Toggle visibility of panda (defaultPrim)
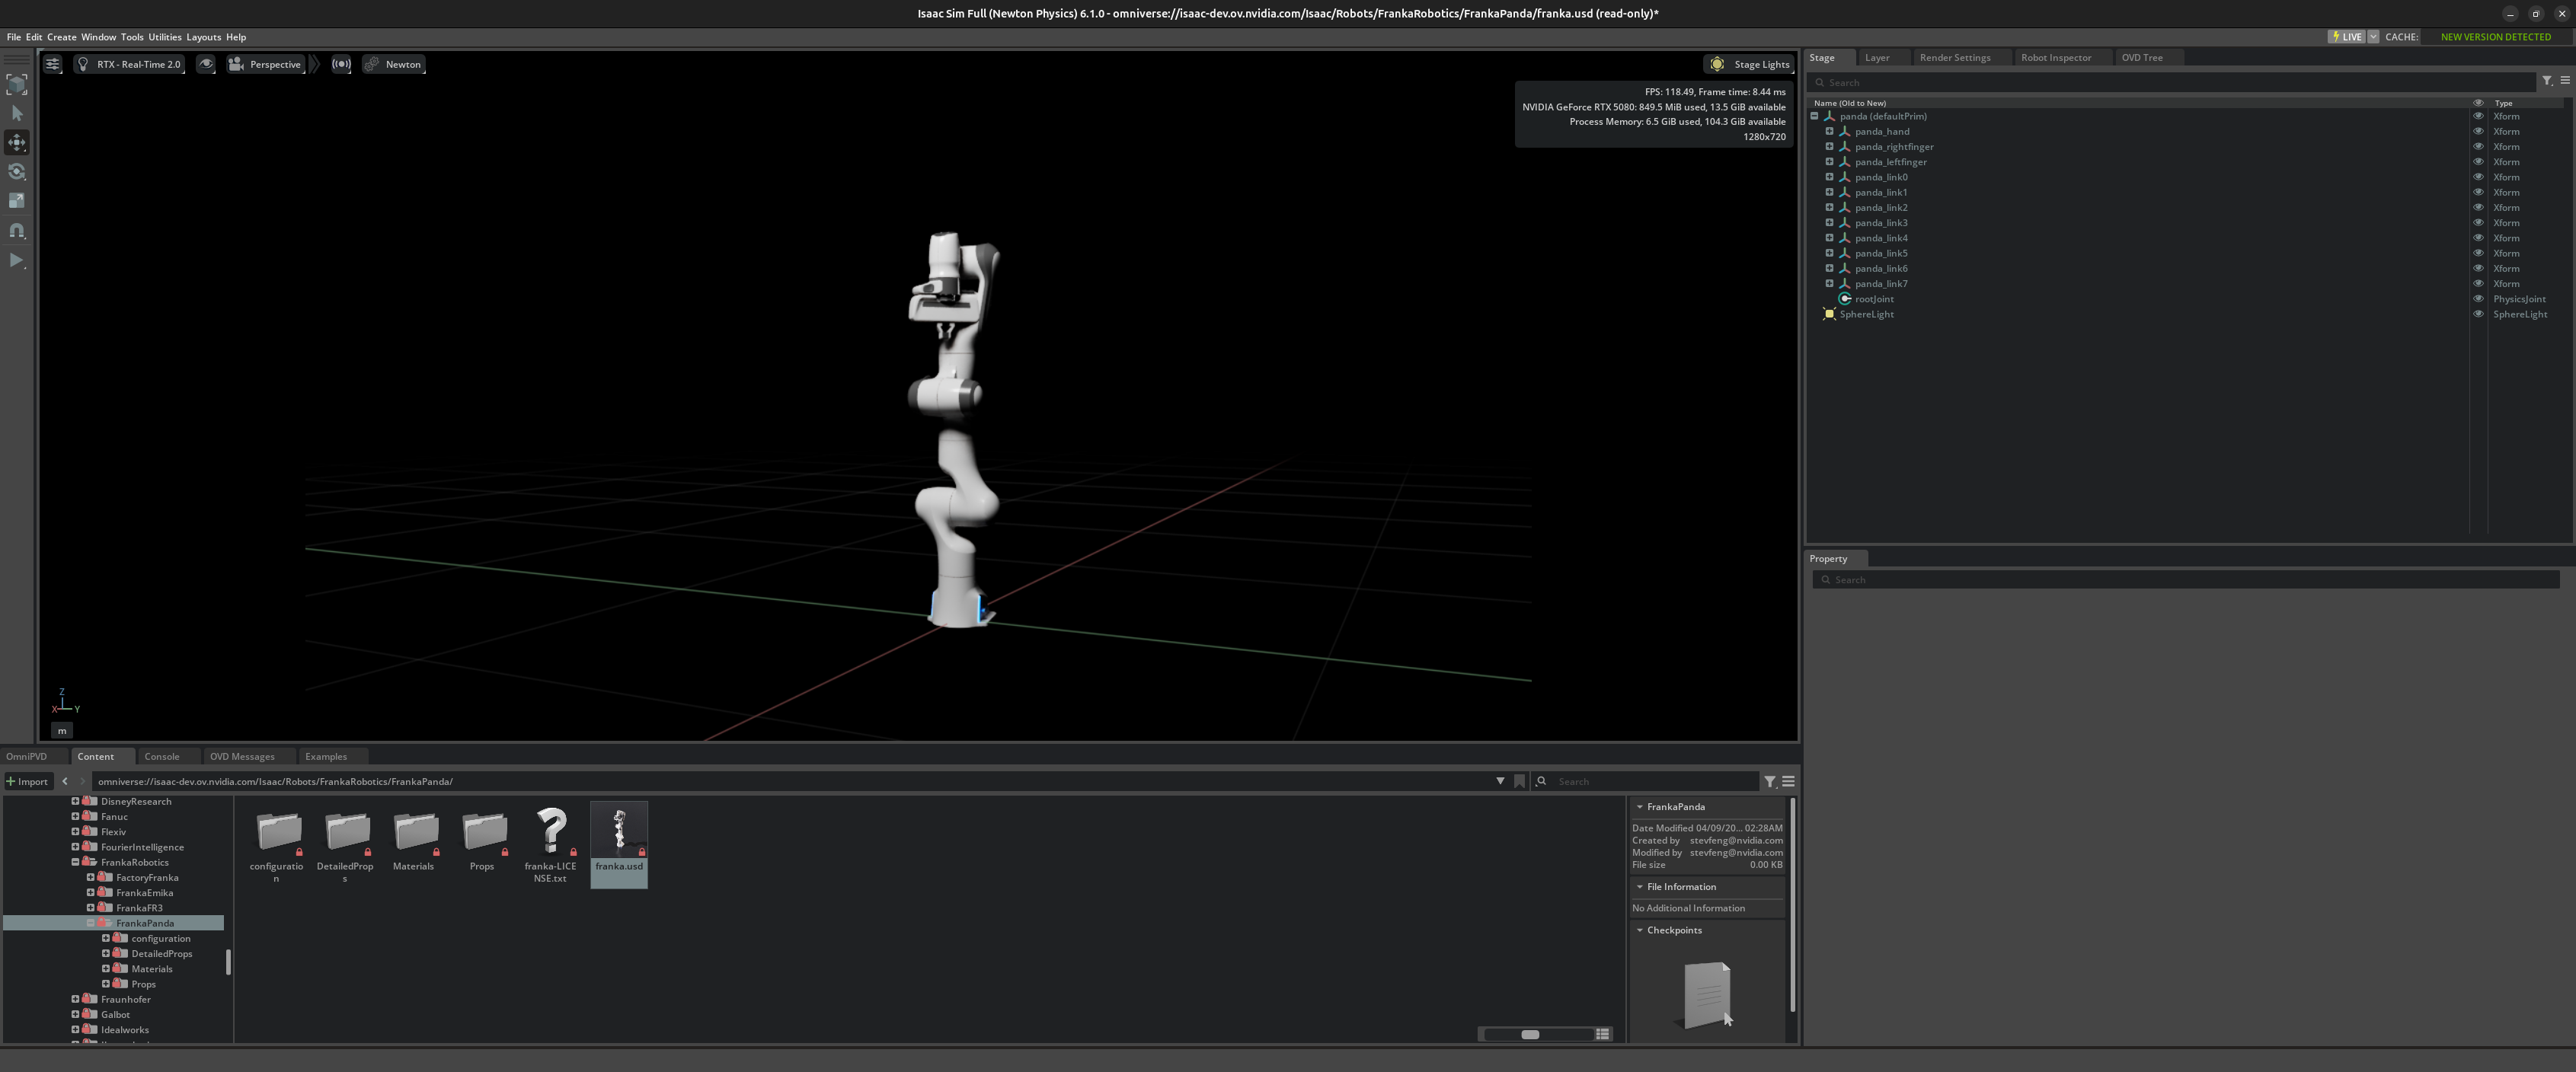This screenshot has width=2576, height=1072. pyautogui.click(x=2478, y=116)
